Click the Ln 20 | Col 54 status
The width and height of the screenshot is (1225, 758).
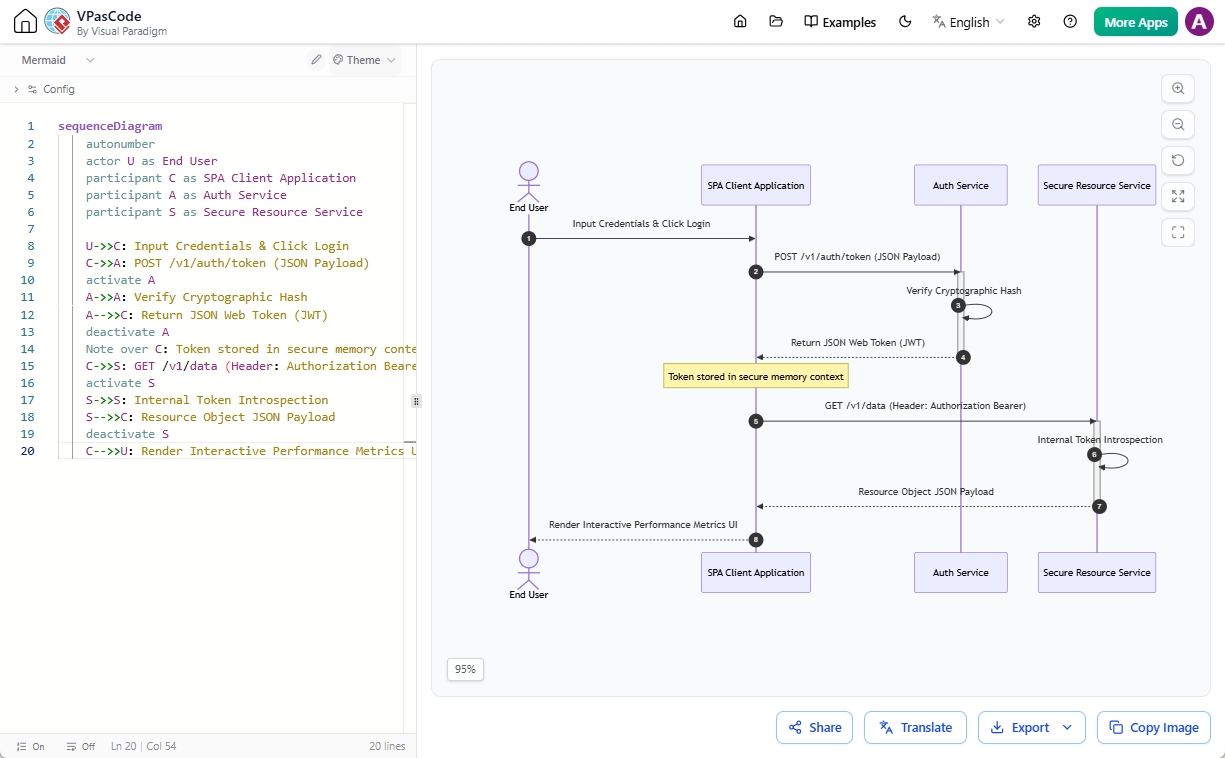point(143,746)
